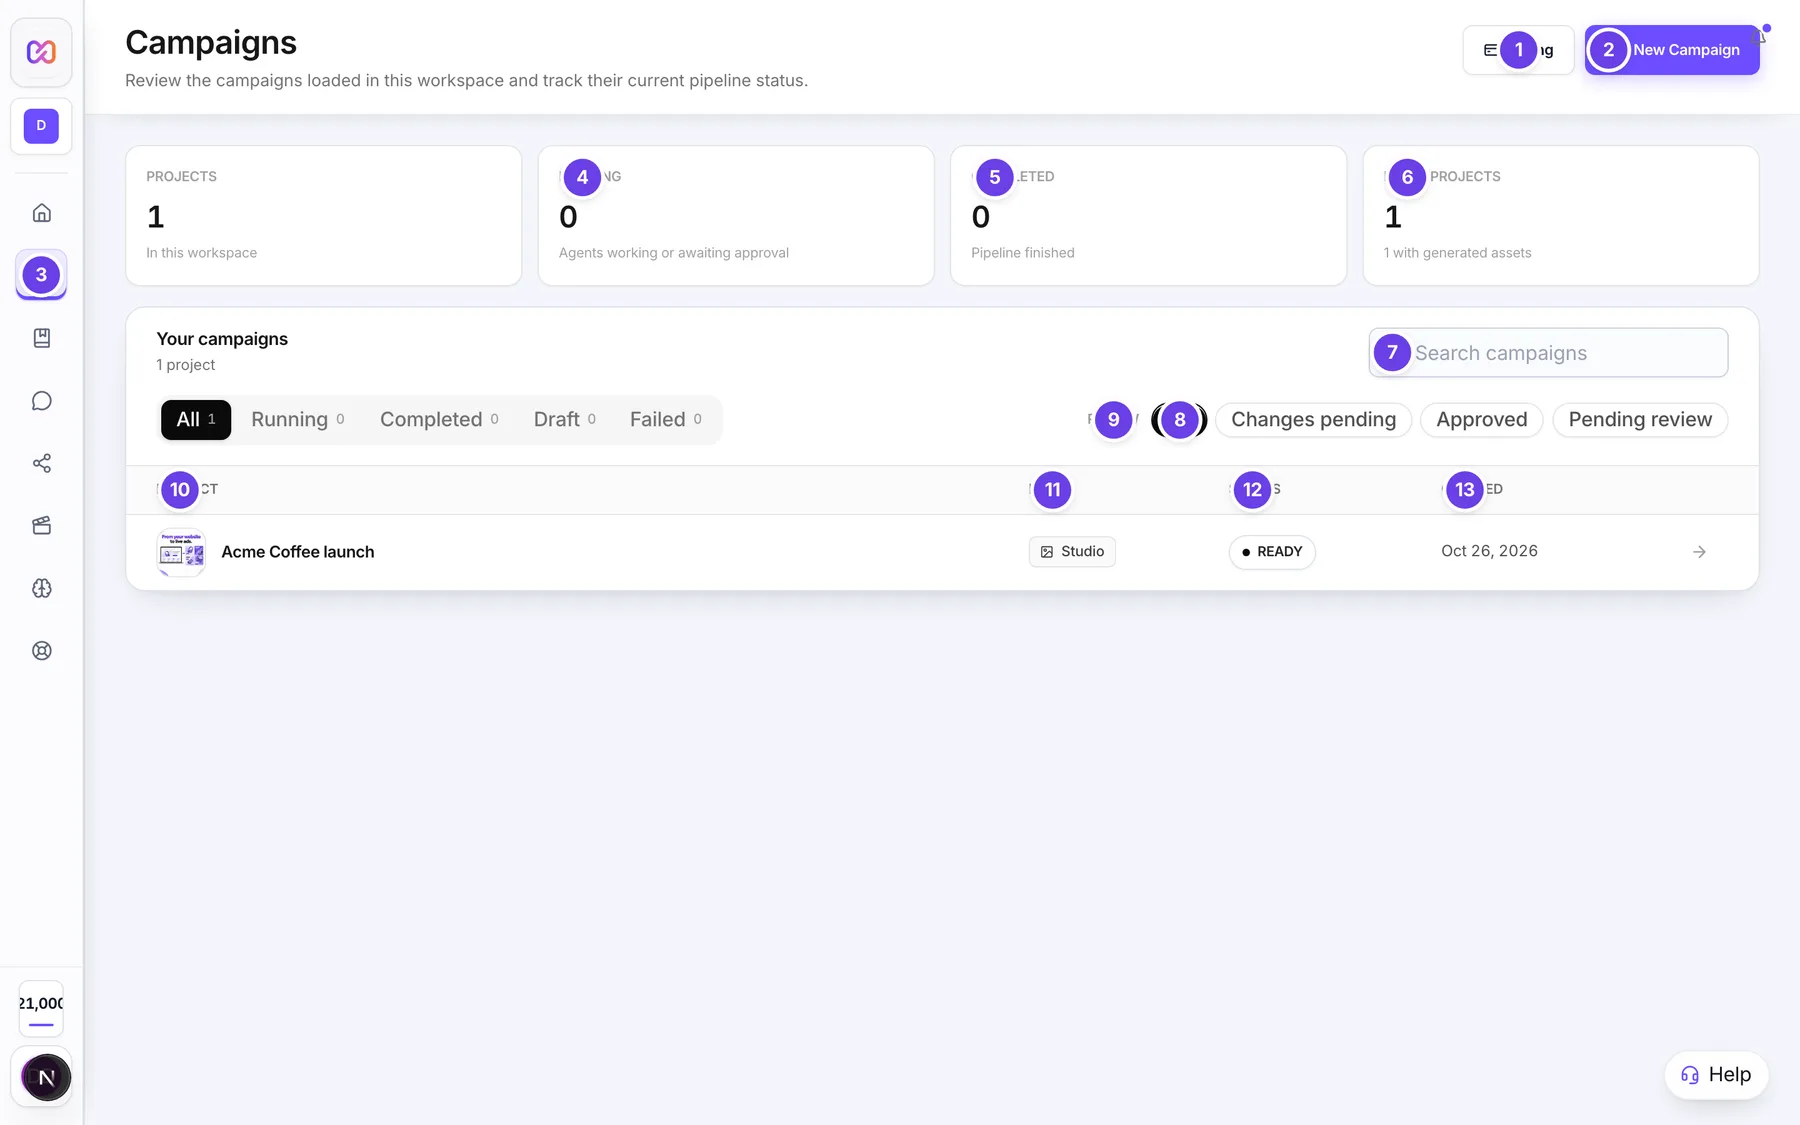Open the Help widget
The image size is (1800, 1125).
coord(1716,1075)
